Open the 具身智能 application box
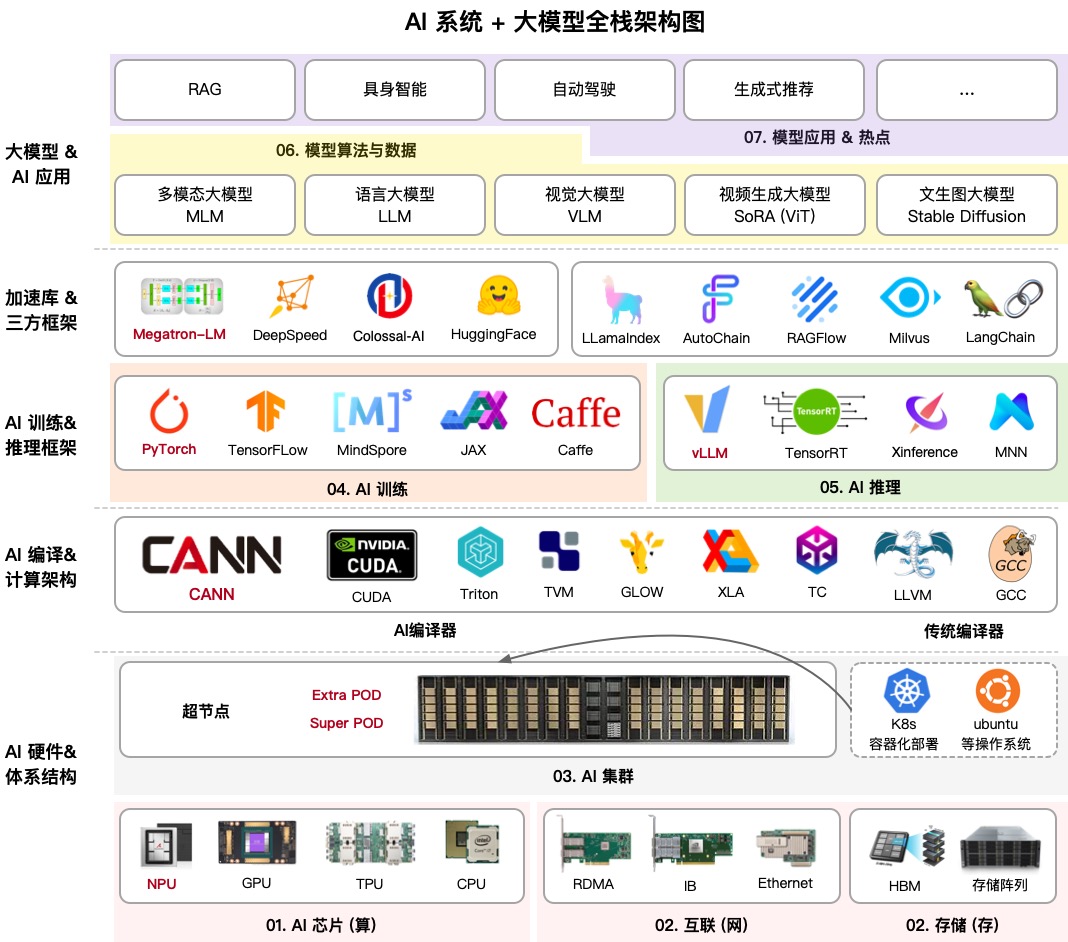This screenshot has height=942, width=1068. 394,89
